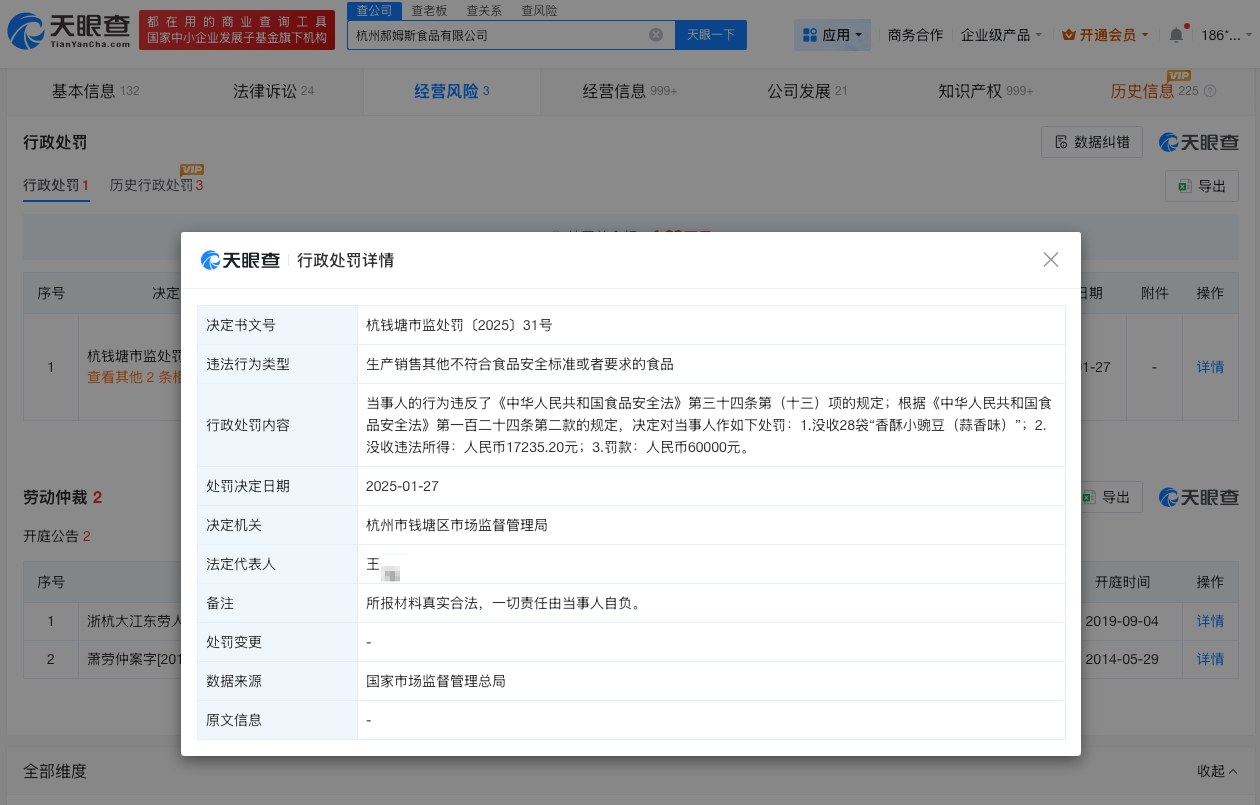Collapse 全部维度 using 收起 control
The image size is (1260, 805).
click(1217, 771)
